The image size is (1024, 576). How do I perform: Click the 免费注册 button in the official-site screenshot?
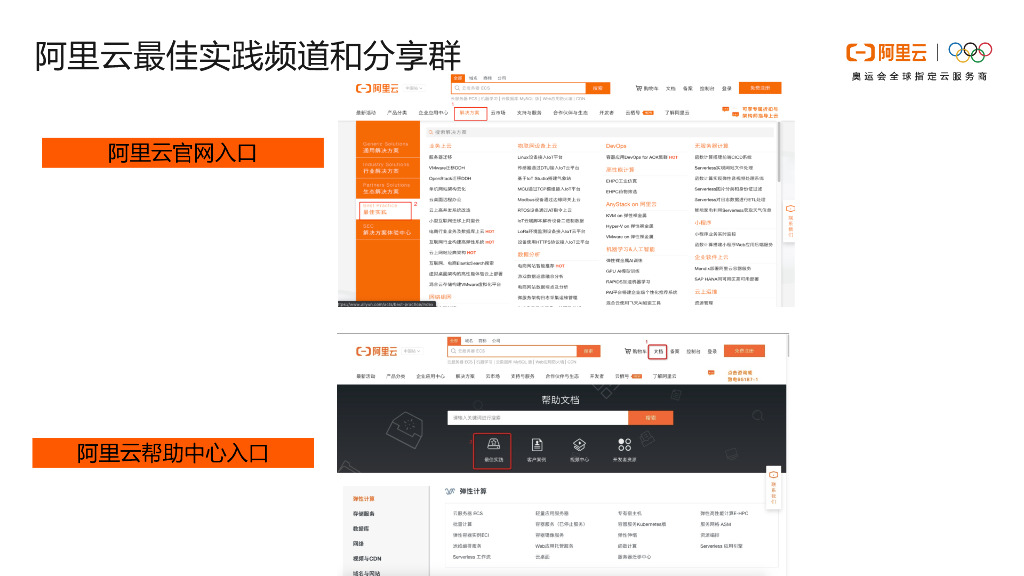(760, 88)
